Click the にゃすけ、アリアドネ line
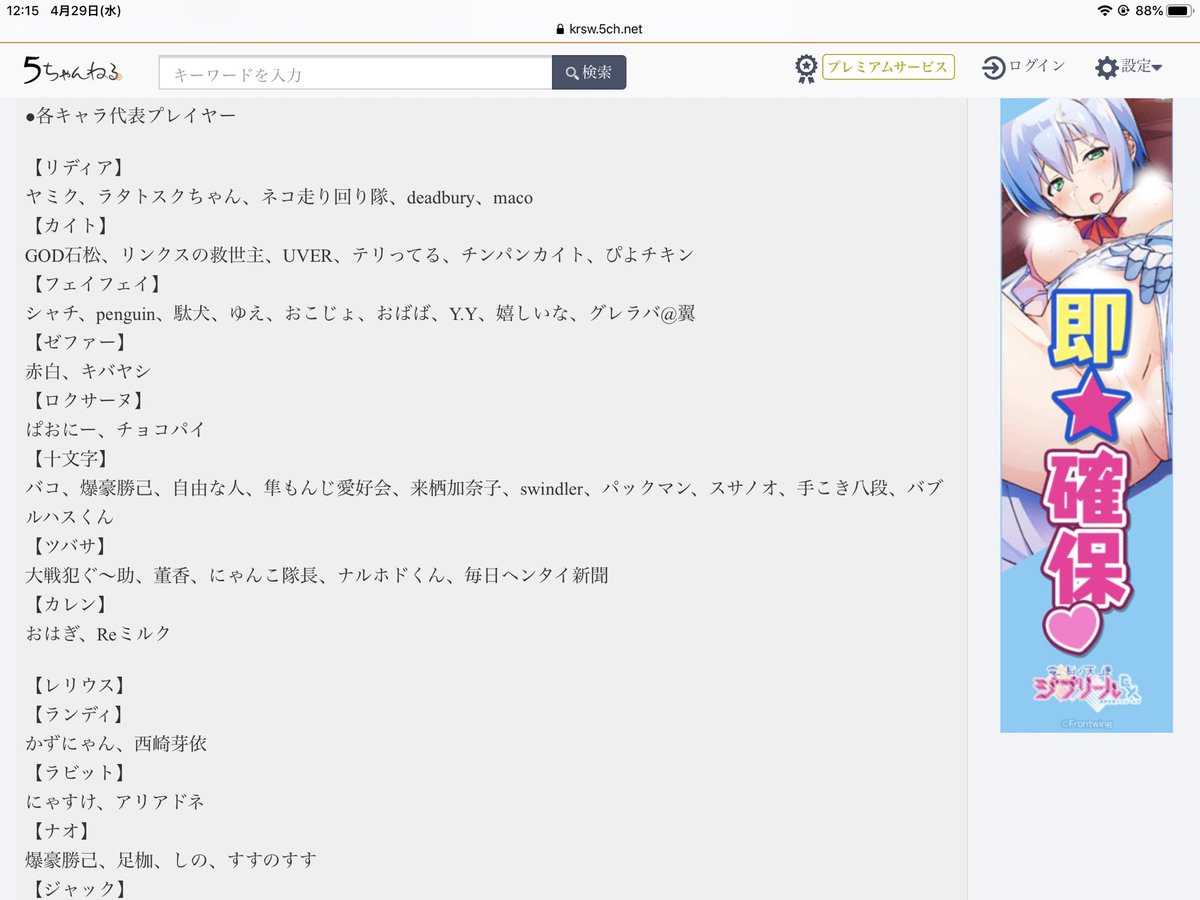The image size is (1200, 900). (x=115, y=801)
